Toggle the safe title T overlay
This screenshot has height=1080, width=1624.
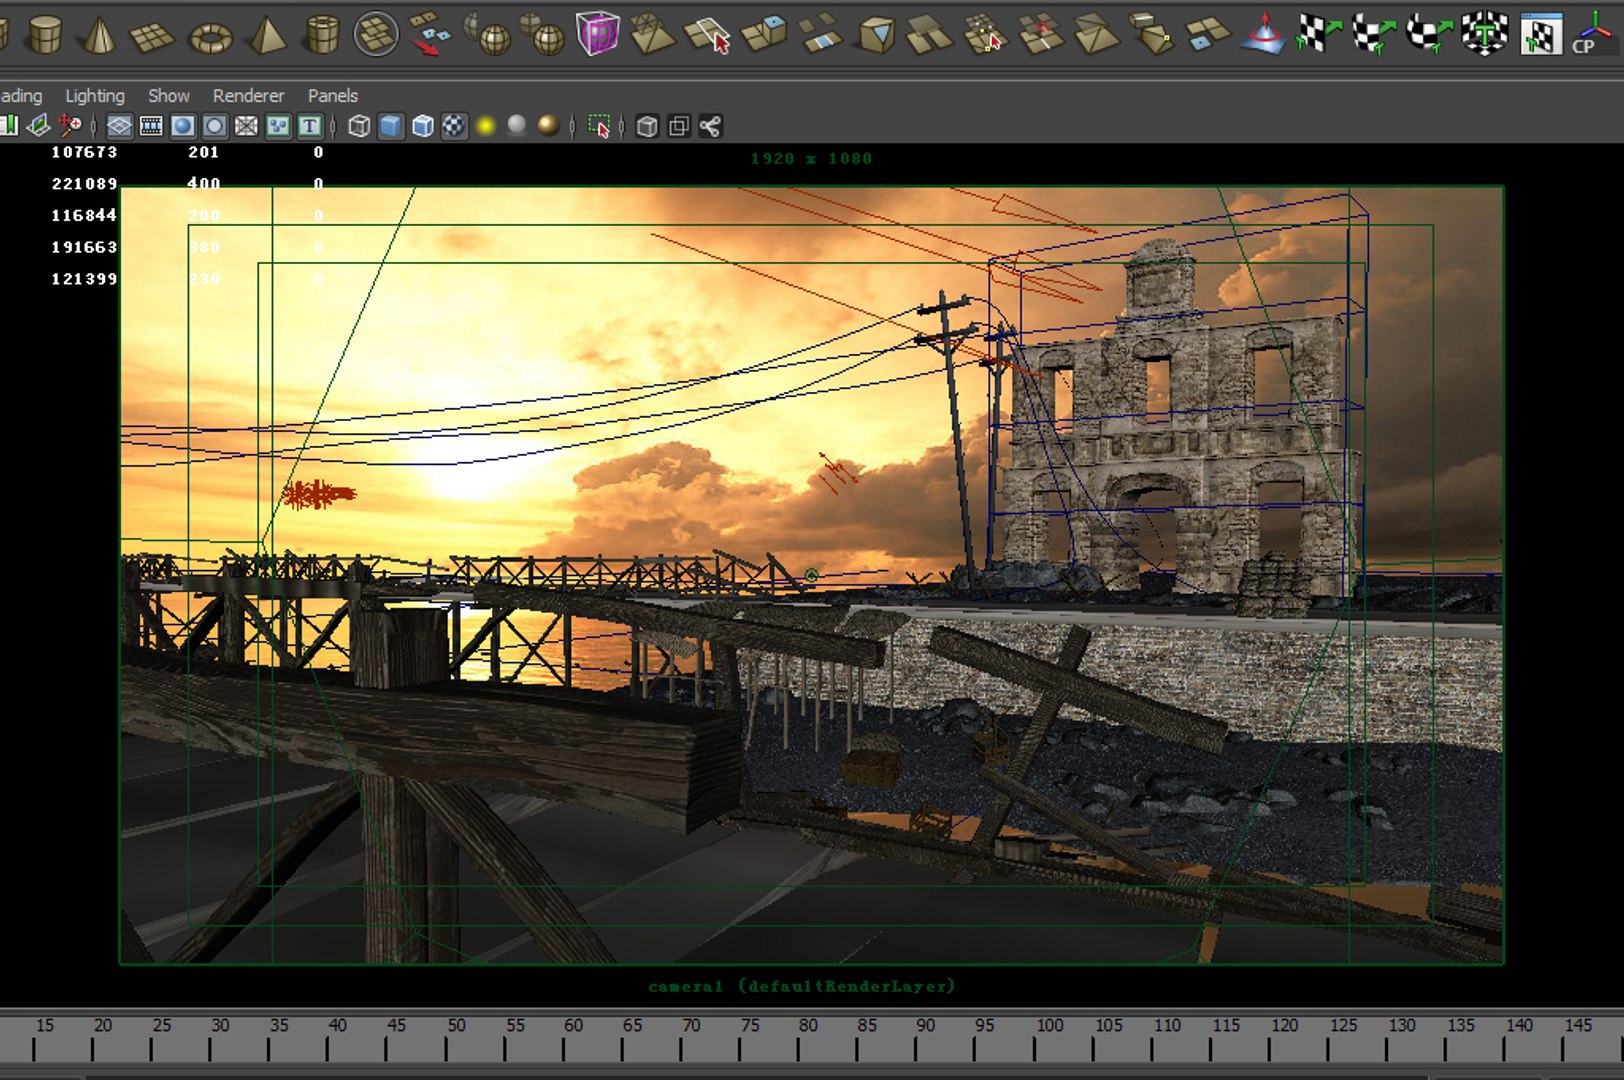(310, 126)
